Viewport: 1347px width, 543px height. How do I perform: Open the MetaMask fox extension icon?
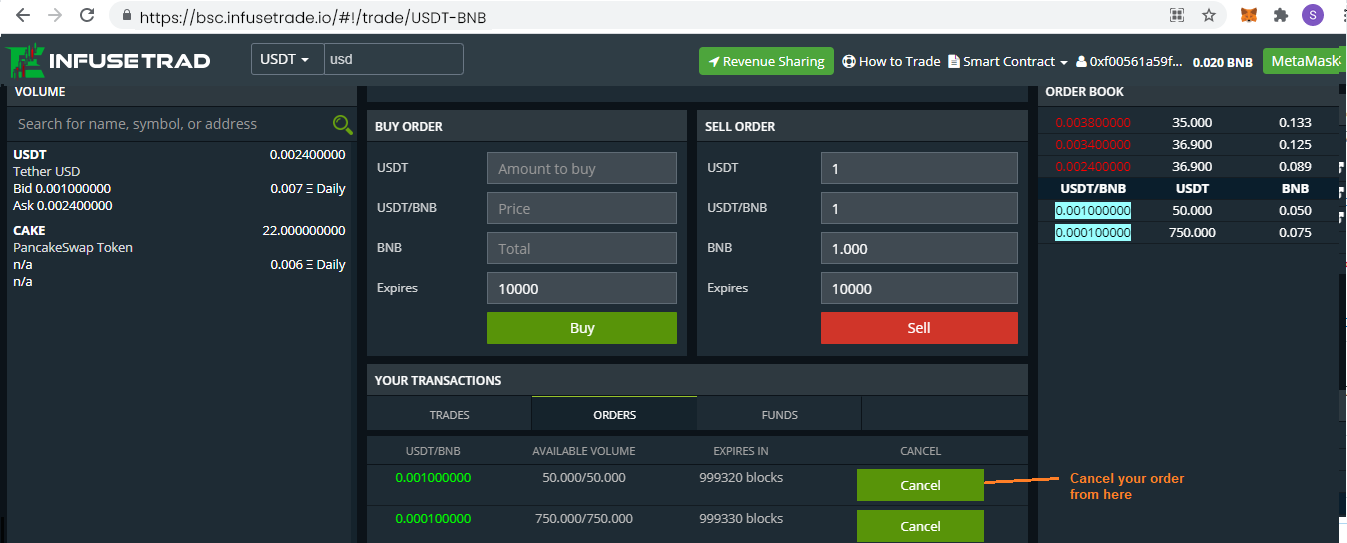coord(1249,15)
